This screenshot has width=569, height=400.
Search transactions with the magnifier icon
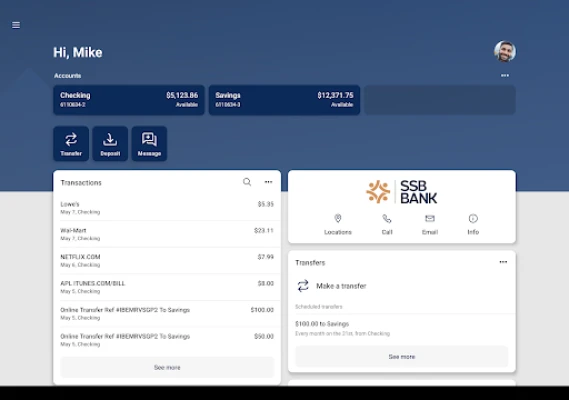(x=247, y=182)
